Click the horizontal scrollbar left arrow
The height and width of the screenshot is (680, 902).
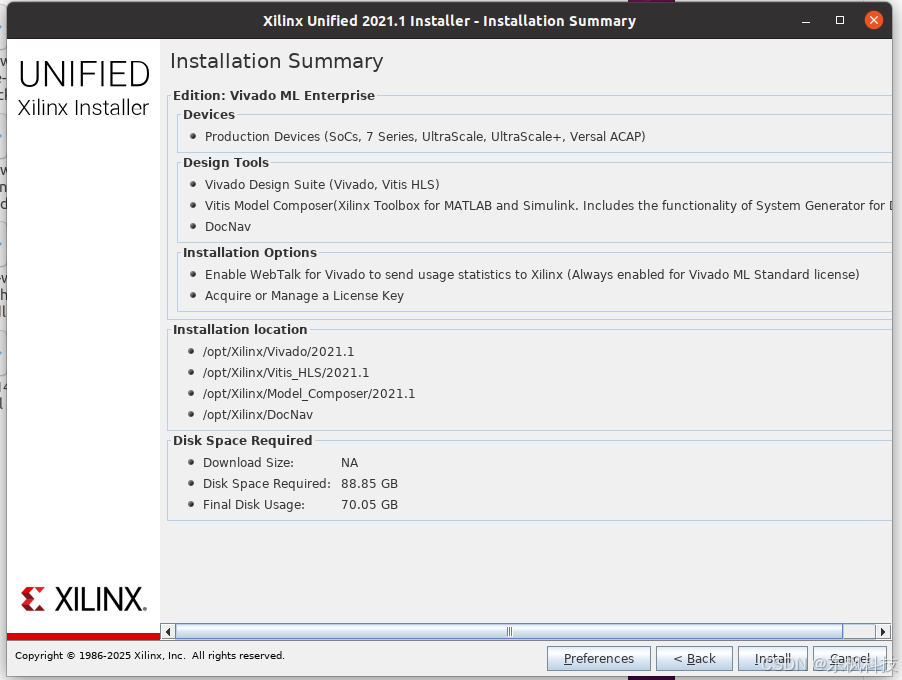[168, 632]
